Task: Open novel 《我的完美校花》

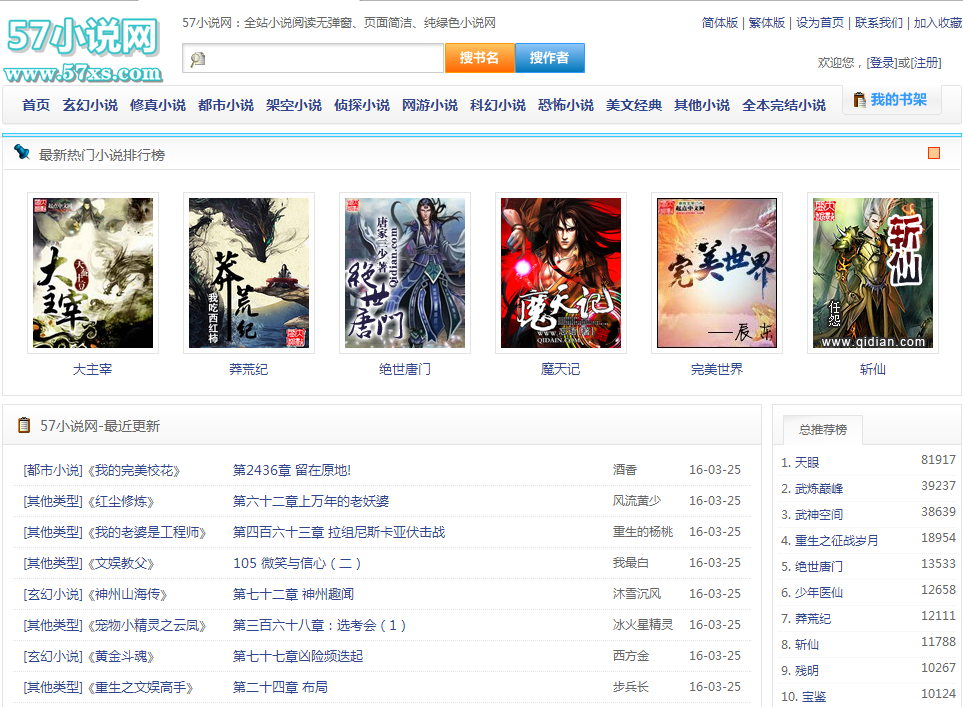Action: coord(134,471)
